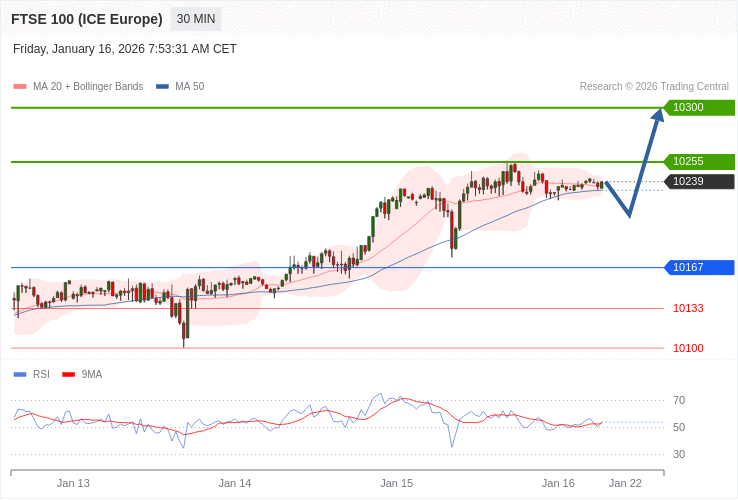Click the Jan 15 date axis label
This screenshot has width=738, height=500.
[397, 484]
